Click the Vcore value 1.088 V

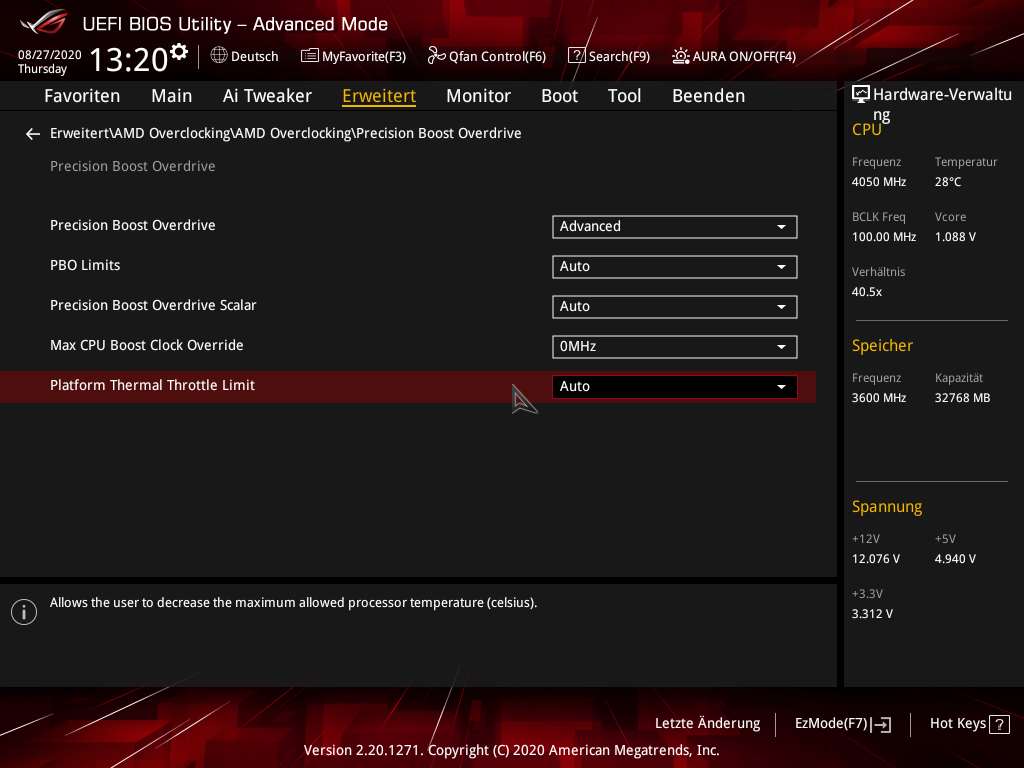[x=955, y=236]
